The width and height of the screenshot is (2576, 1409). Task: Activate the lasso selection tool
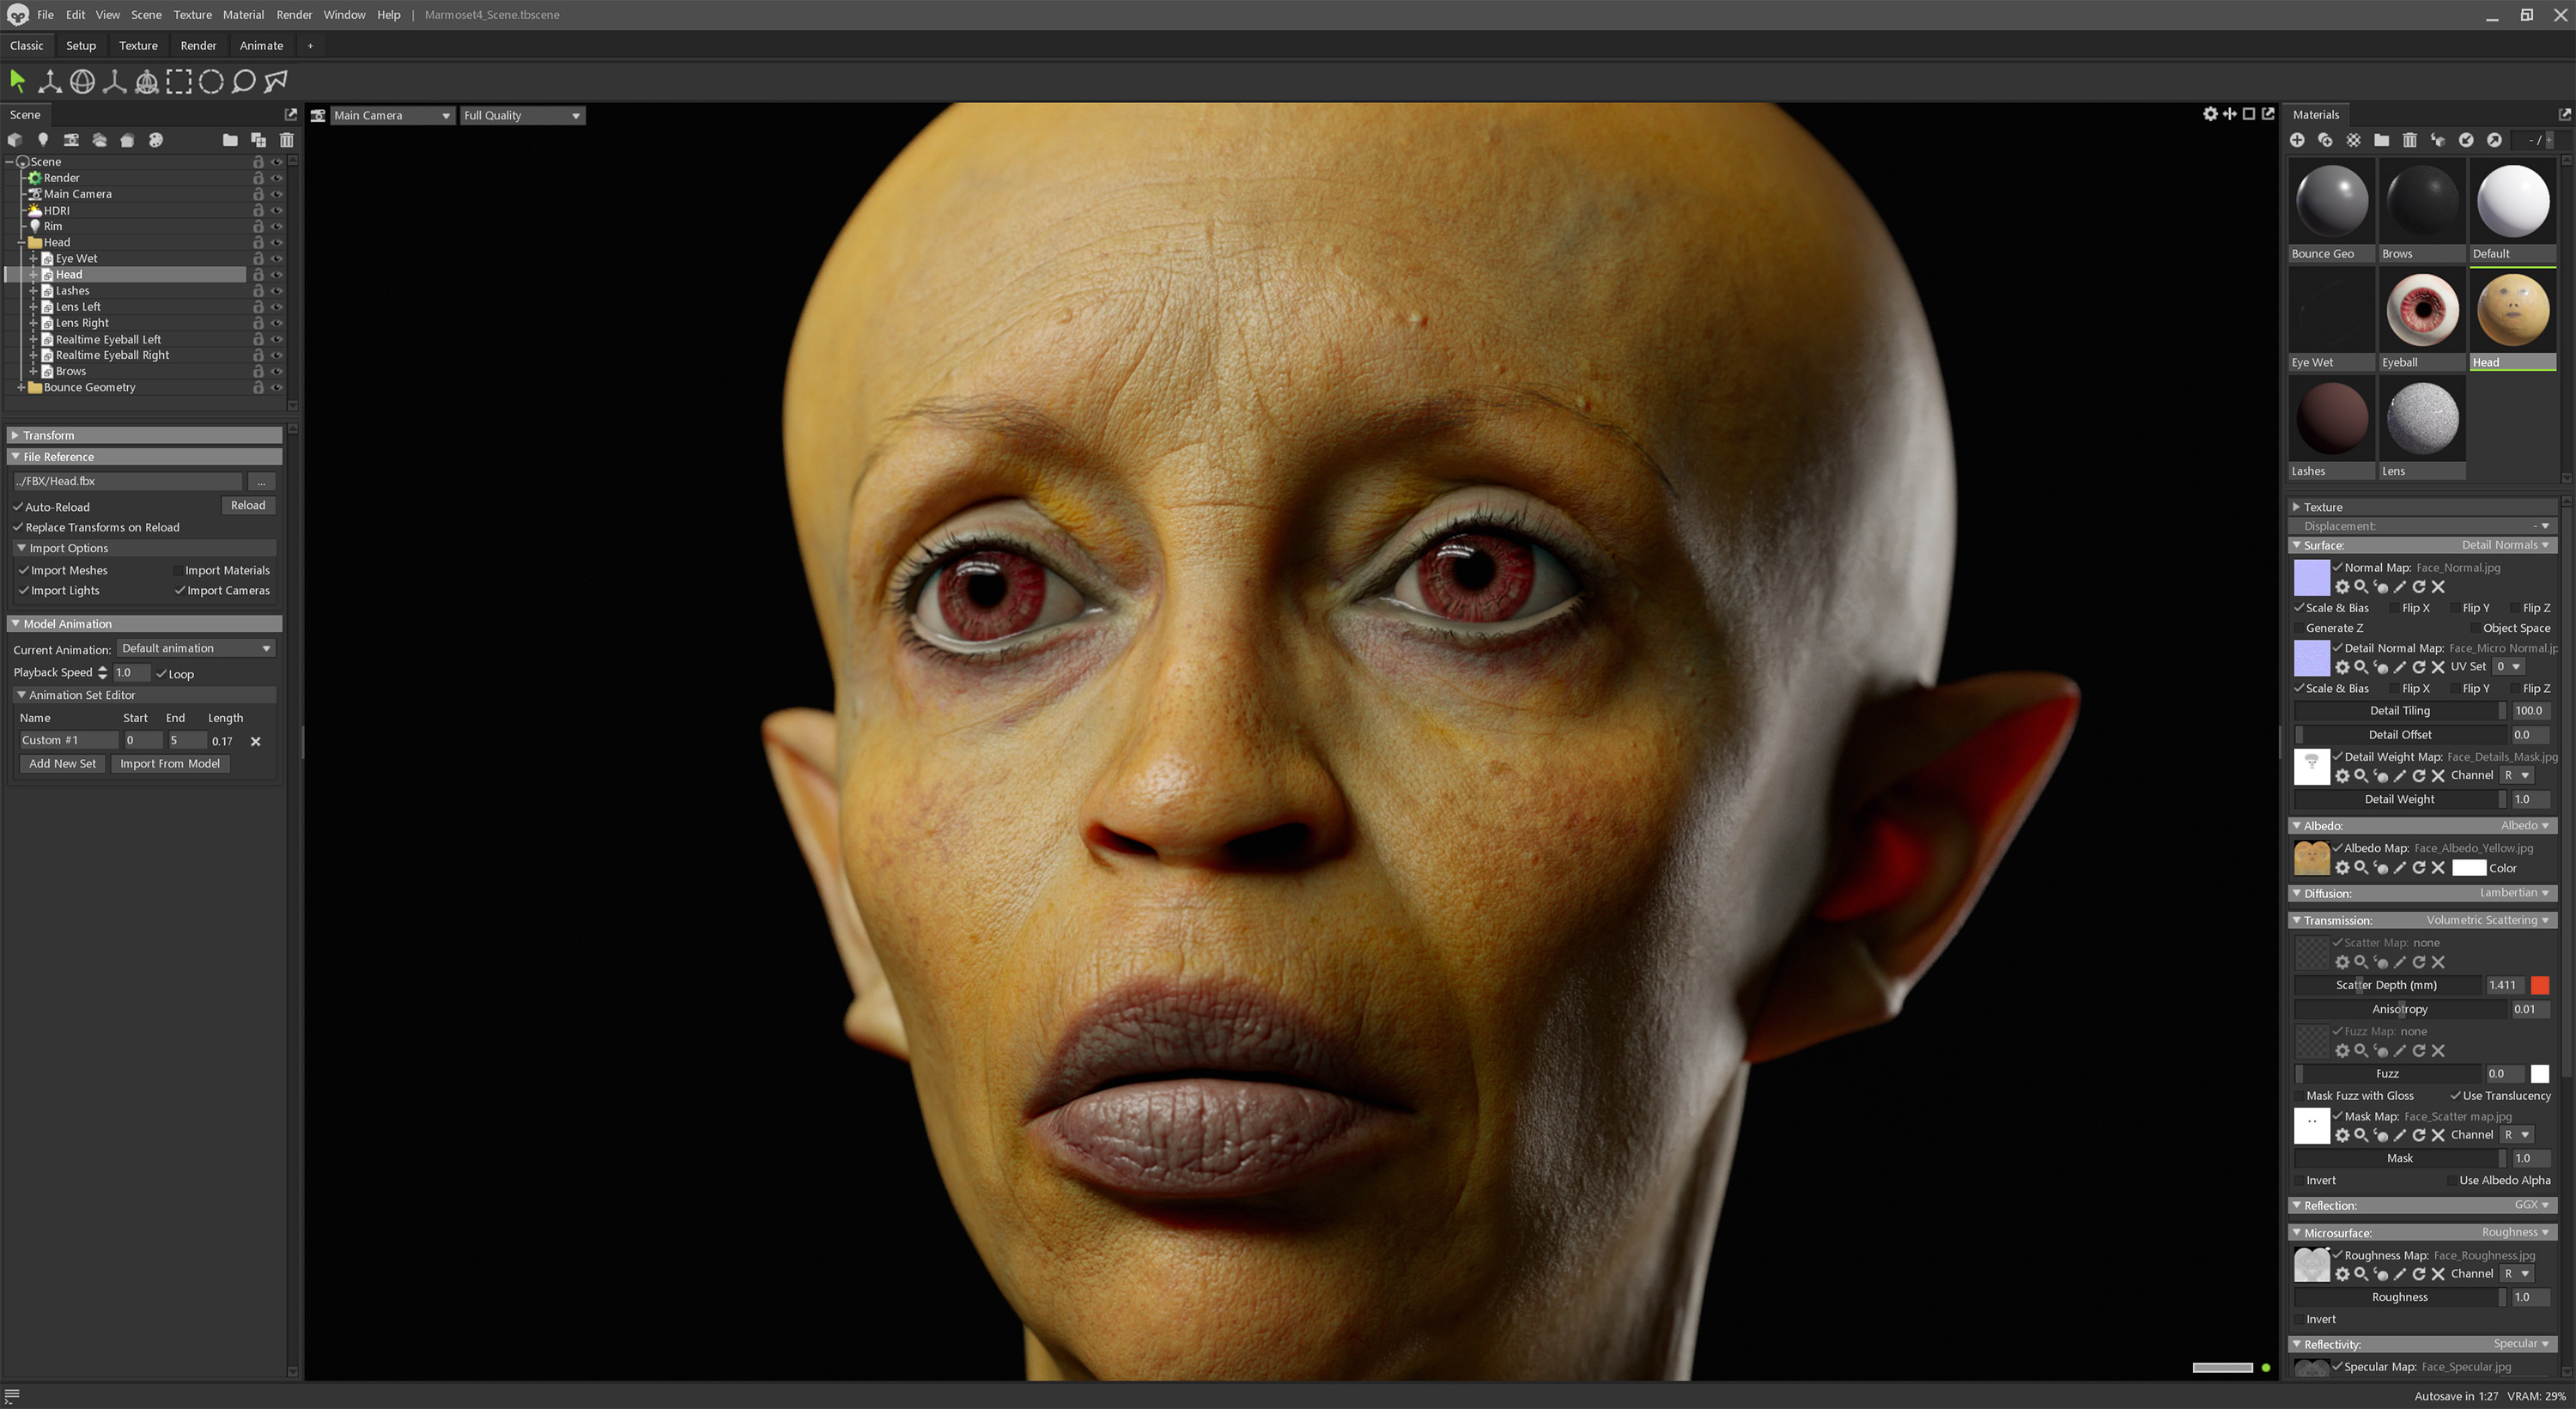pyautogui.click(x=242, y=81)
